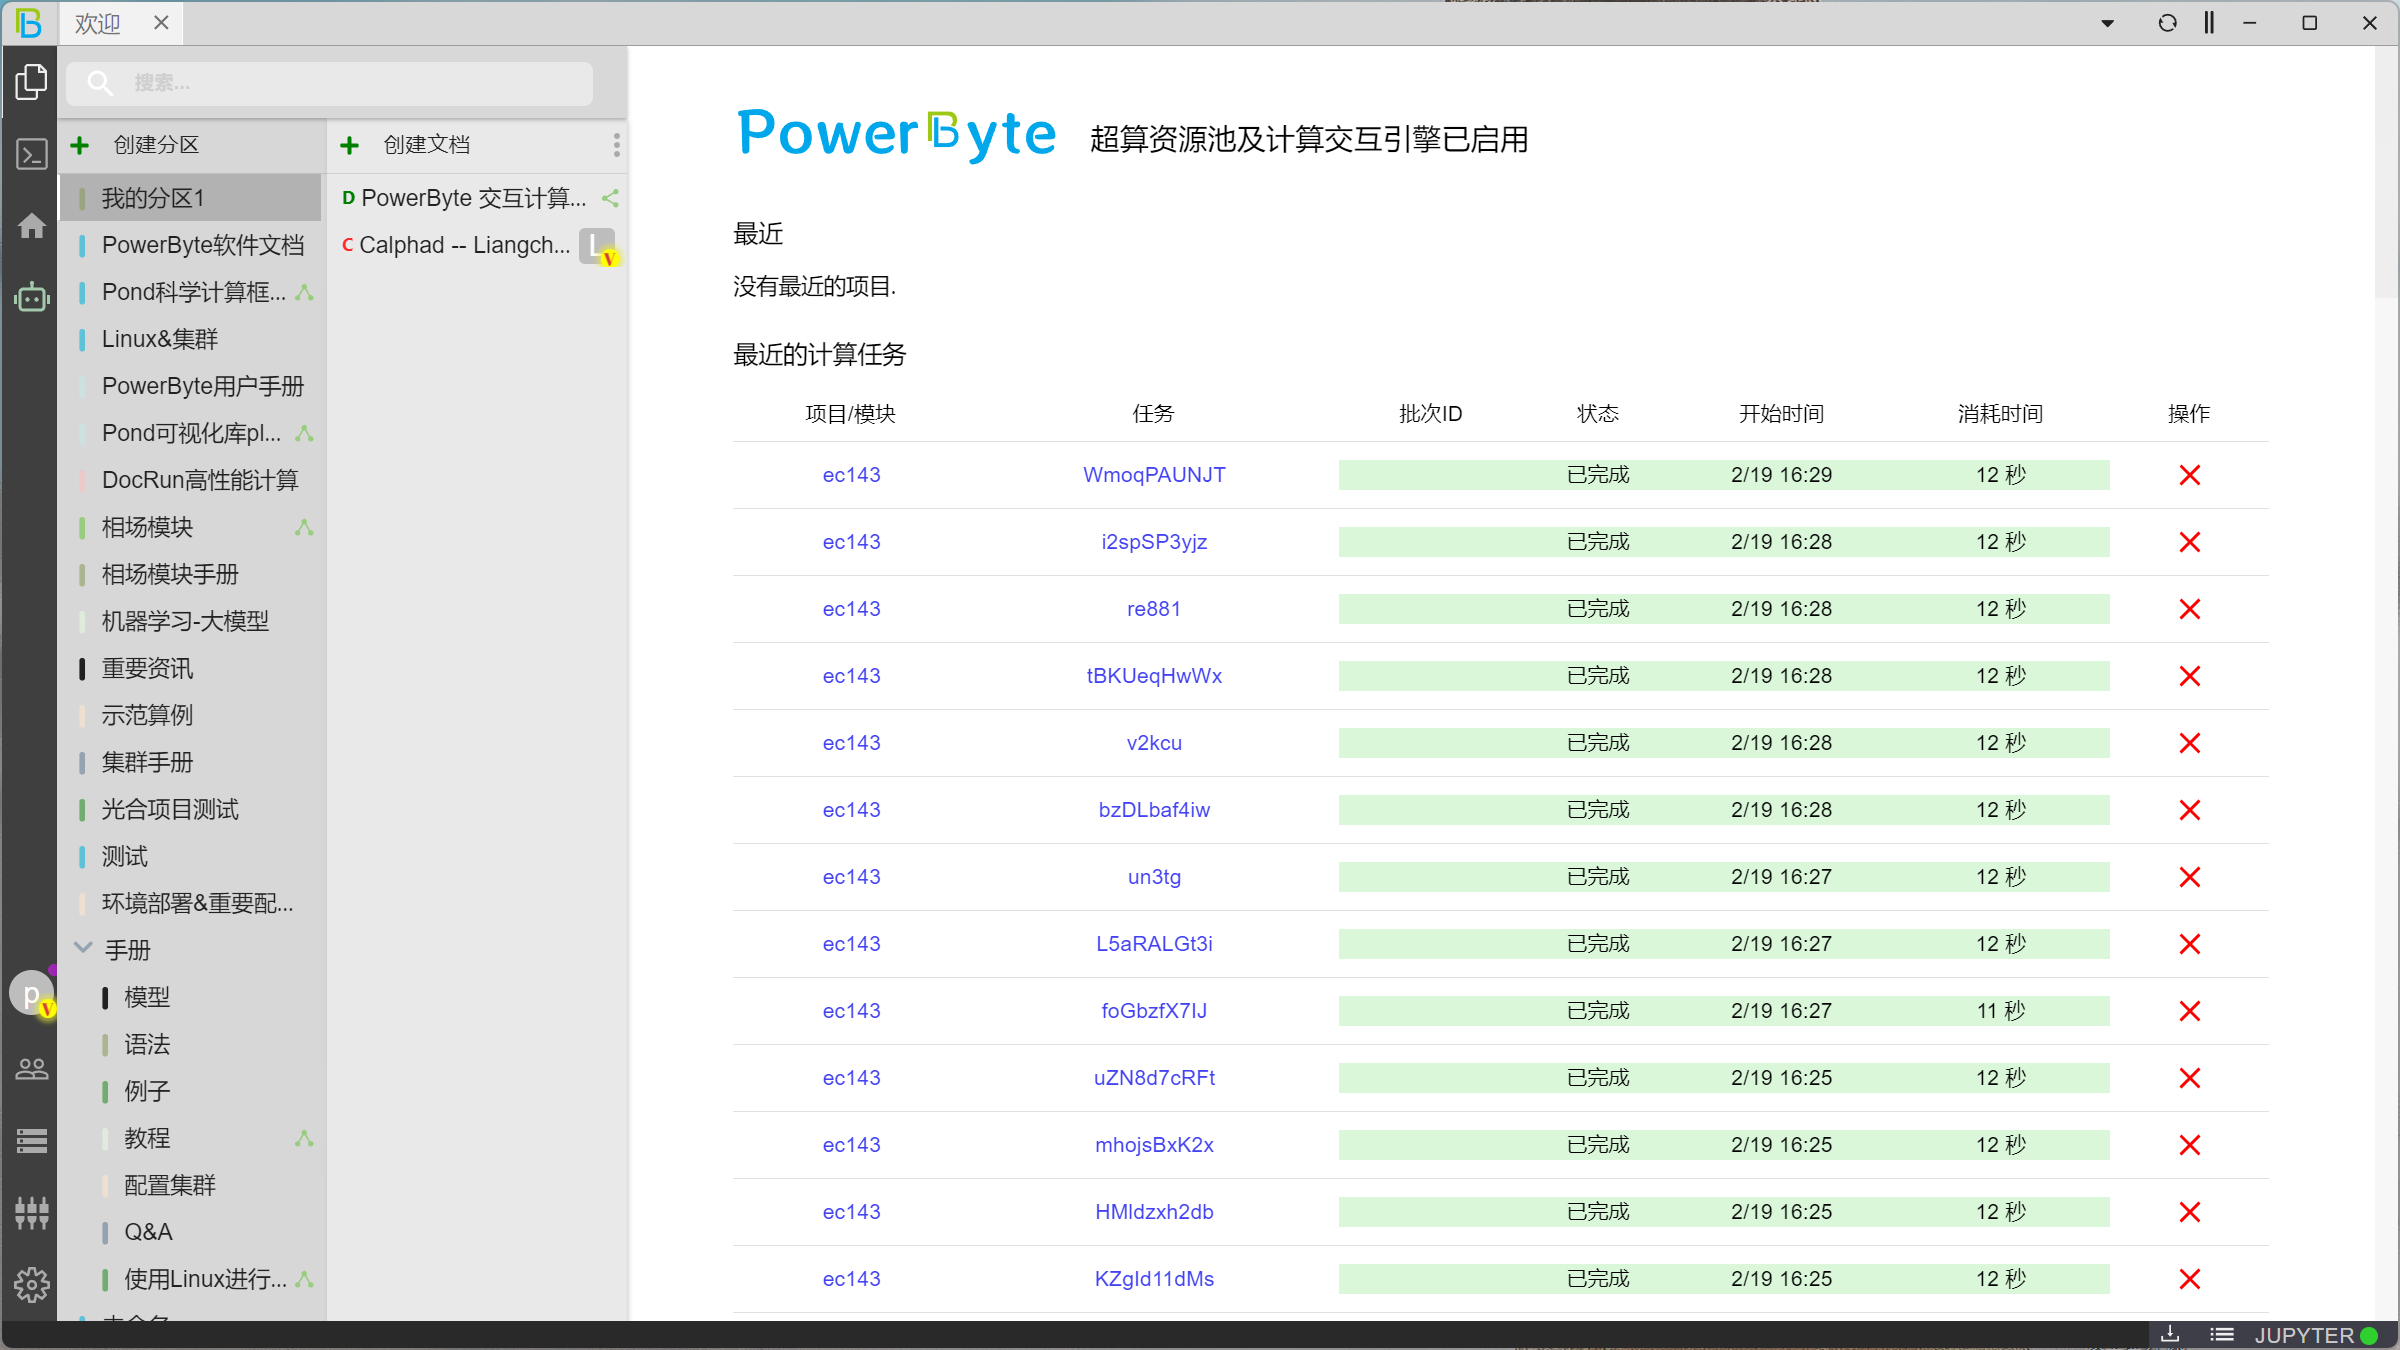Click the vertical scrollbar on the right

2386,170
